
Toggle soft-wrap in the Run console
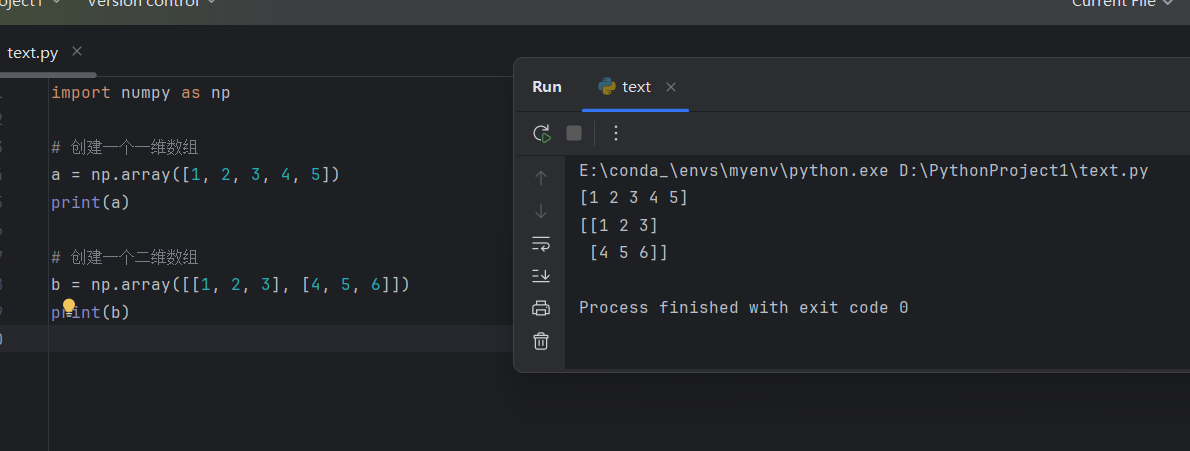pyautogui.click(x=541, y=243)
